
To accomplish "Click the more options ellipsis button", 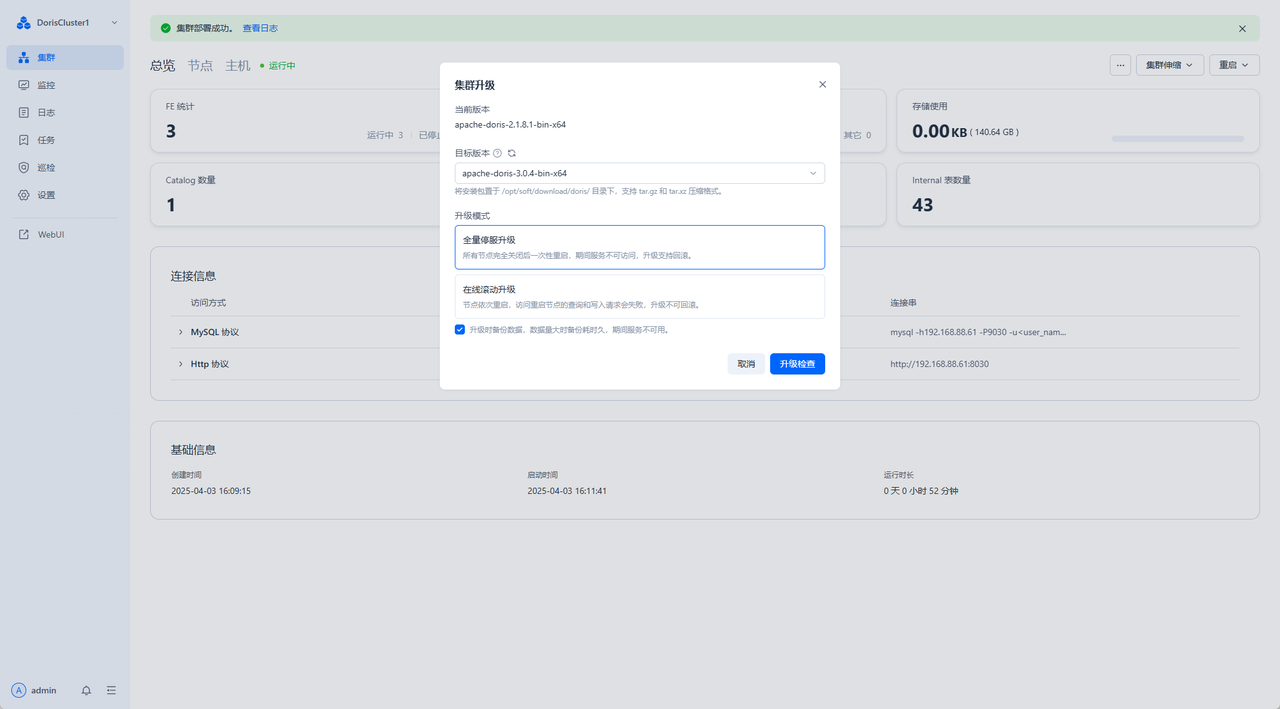I will point(1120,64).
